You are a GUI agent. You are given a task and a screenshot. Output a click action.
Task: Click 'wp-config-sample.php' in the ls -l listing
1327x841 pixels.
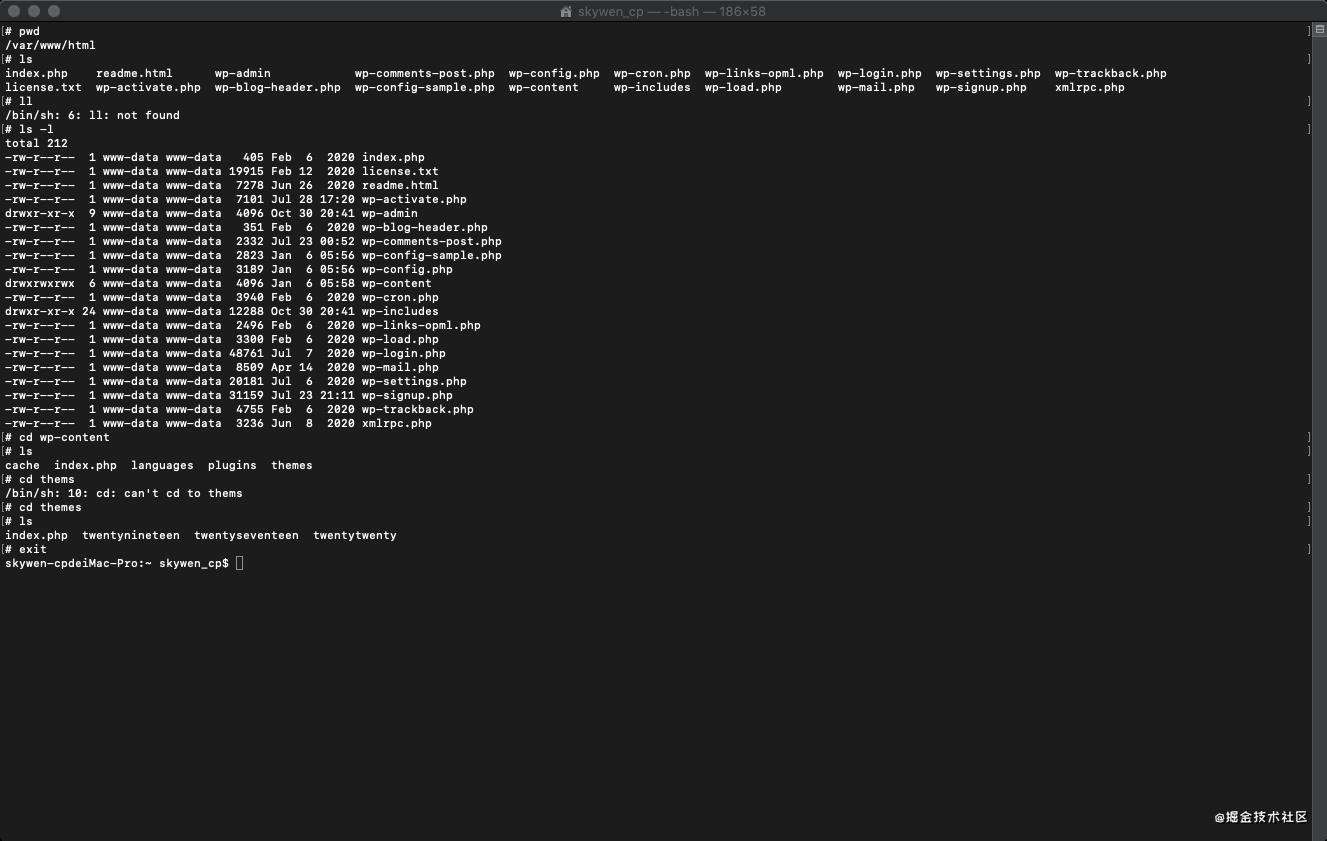click(432, 255)
